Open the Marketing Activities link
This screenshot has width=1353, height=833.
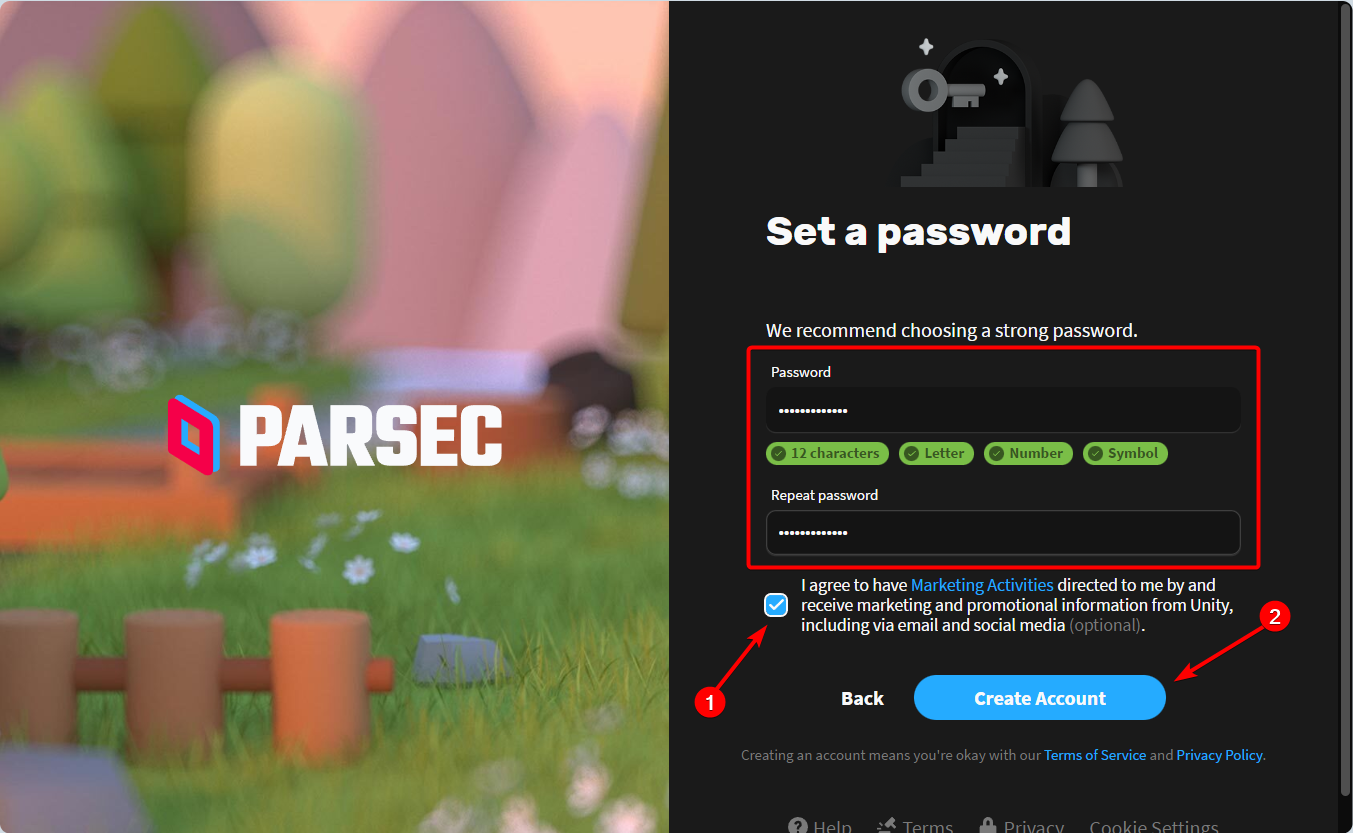[982, 585]
